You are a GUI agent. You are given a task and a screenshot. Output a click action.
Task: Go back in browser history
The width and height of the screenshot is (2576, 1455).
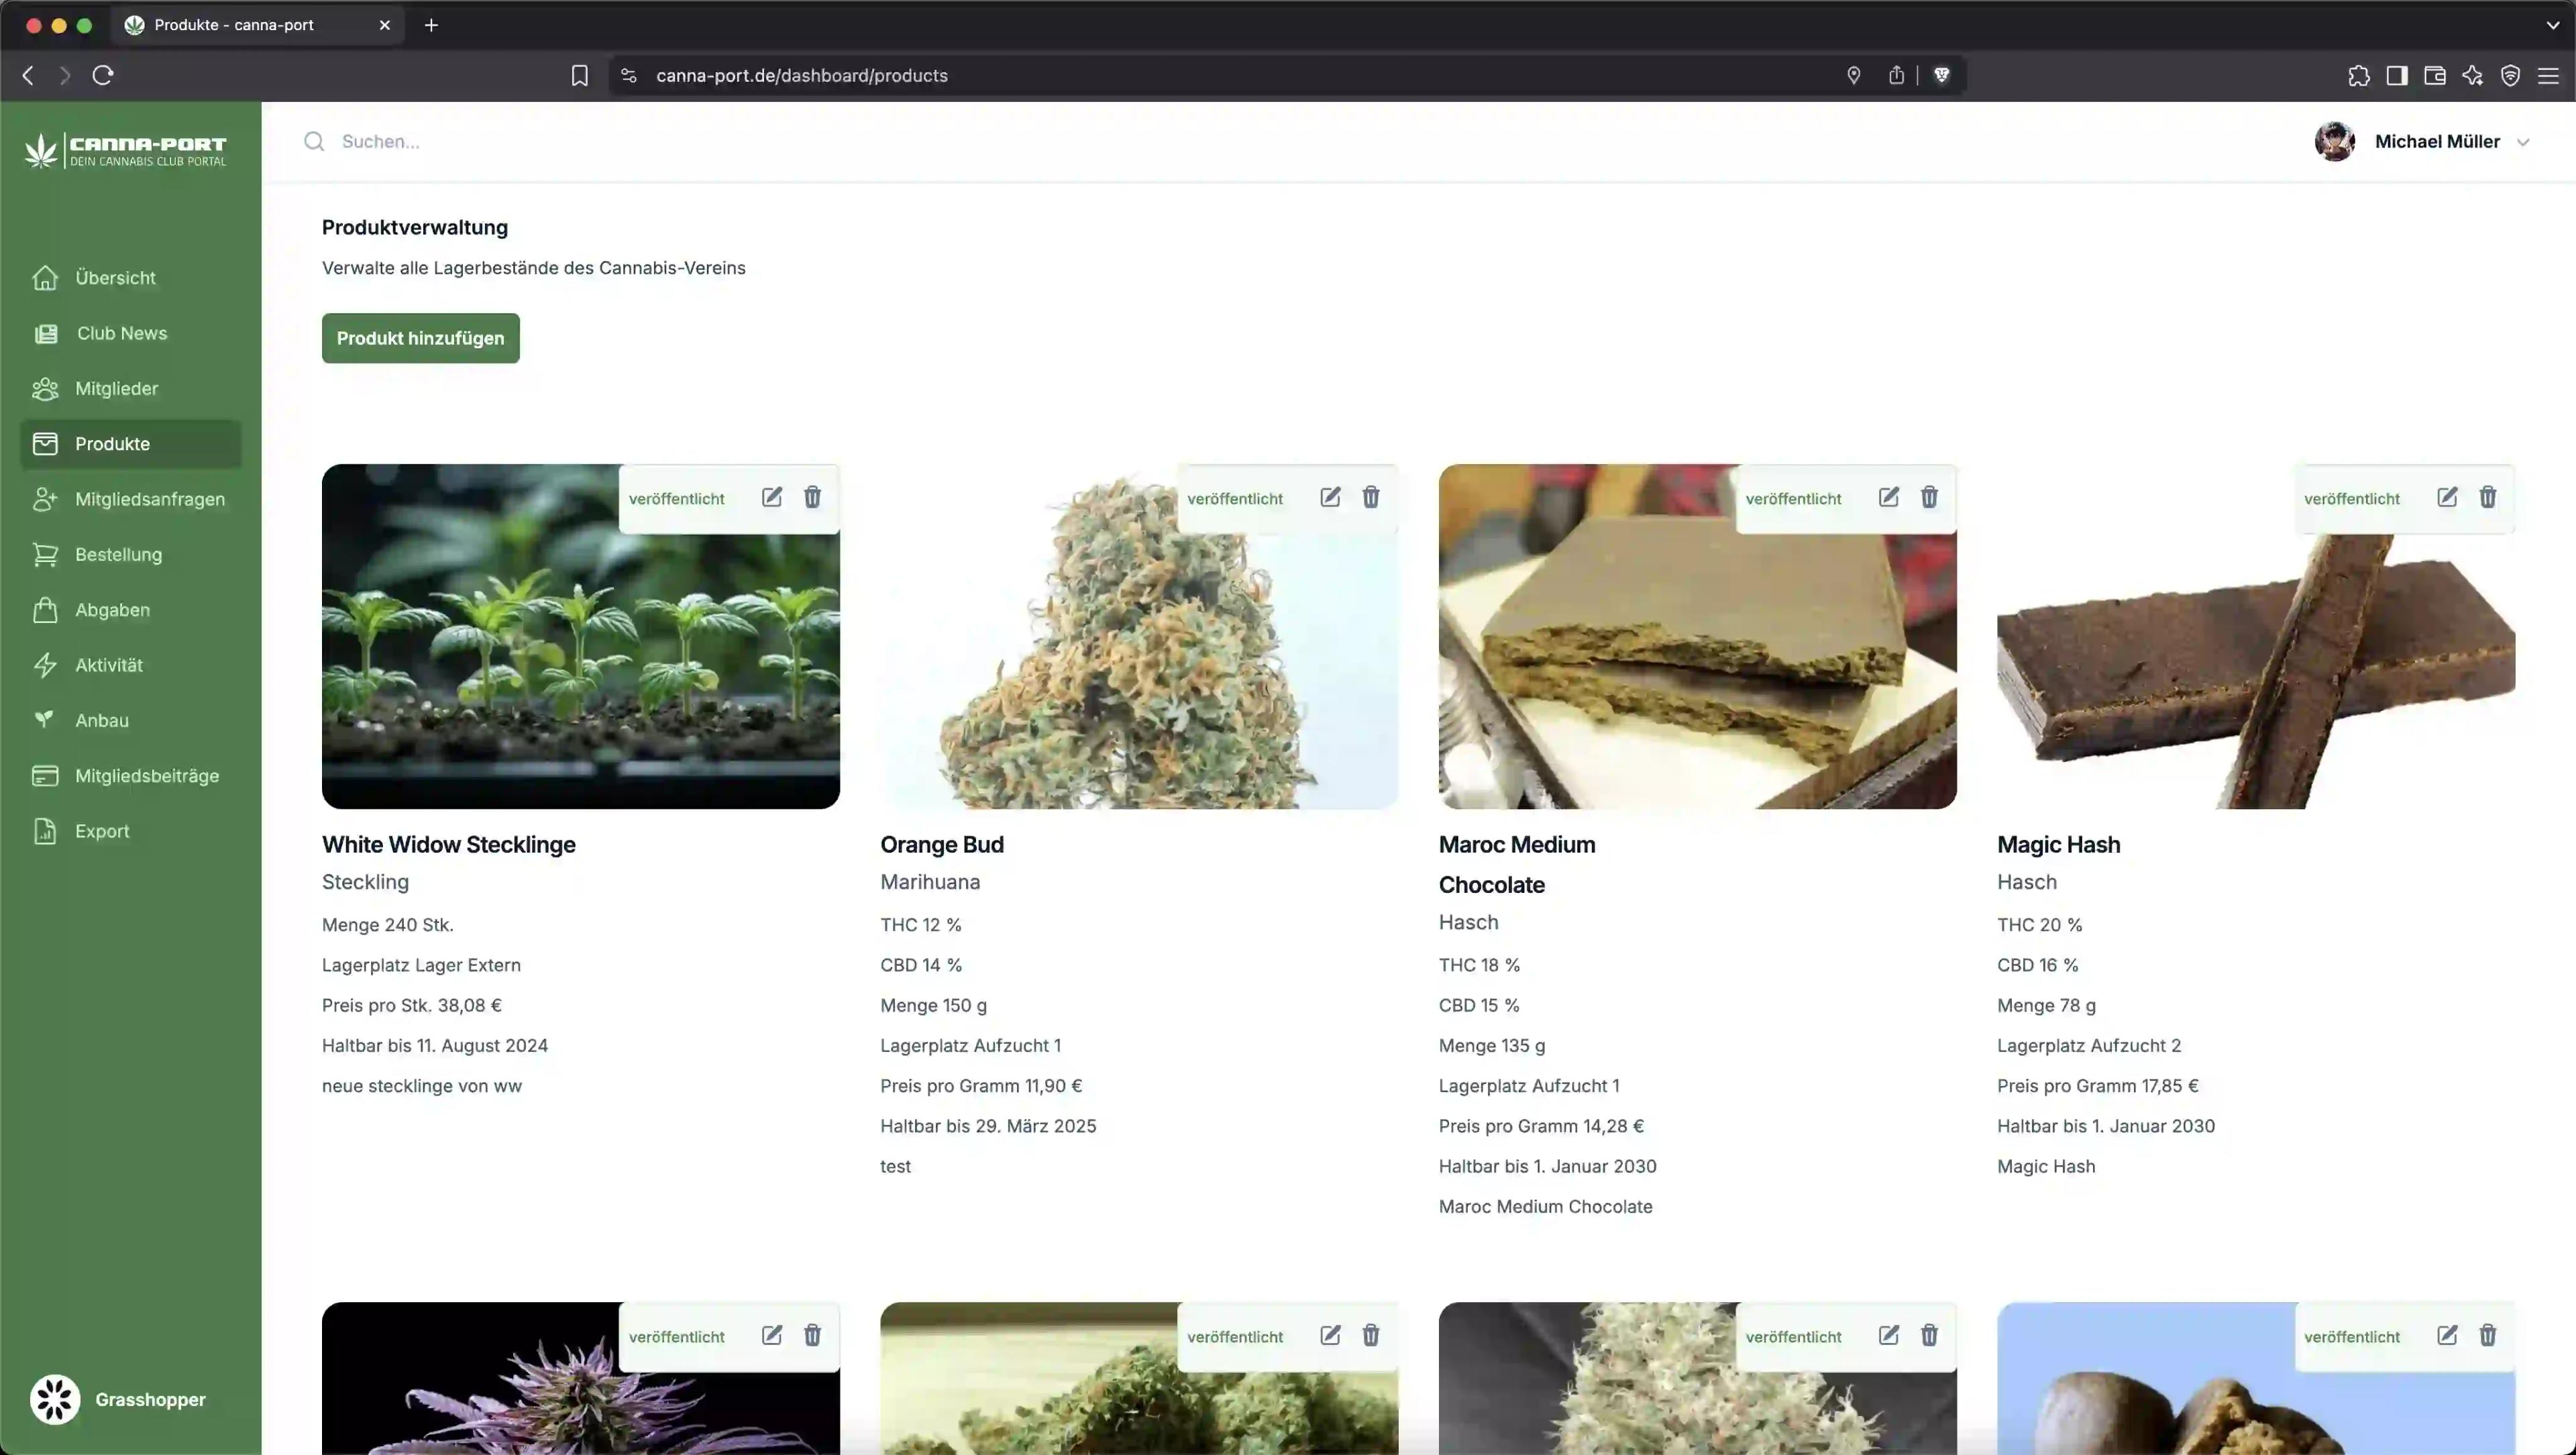point(28,75)
